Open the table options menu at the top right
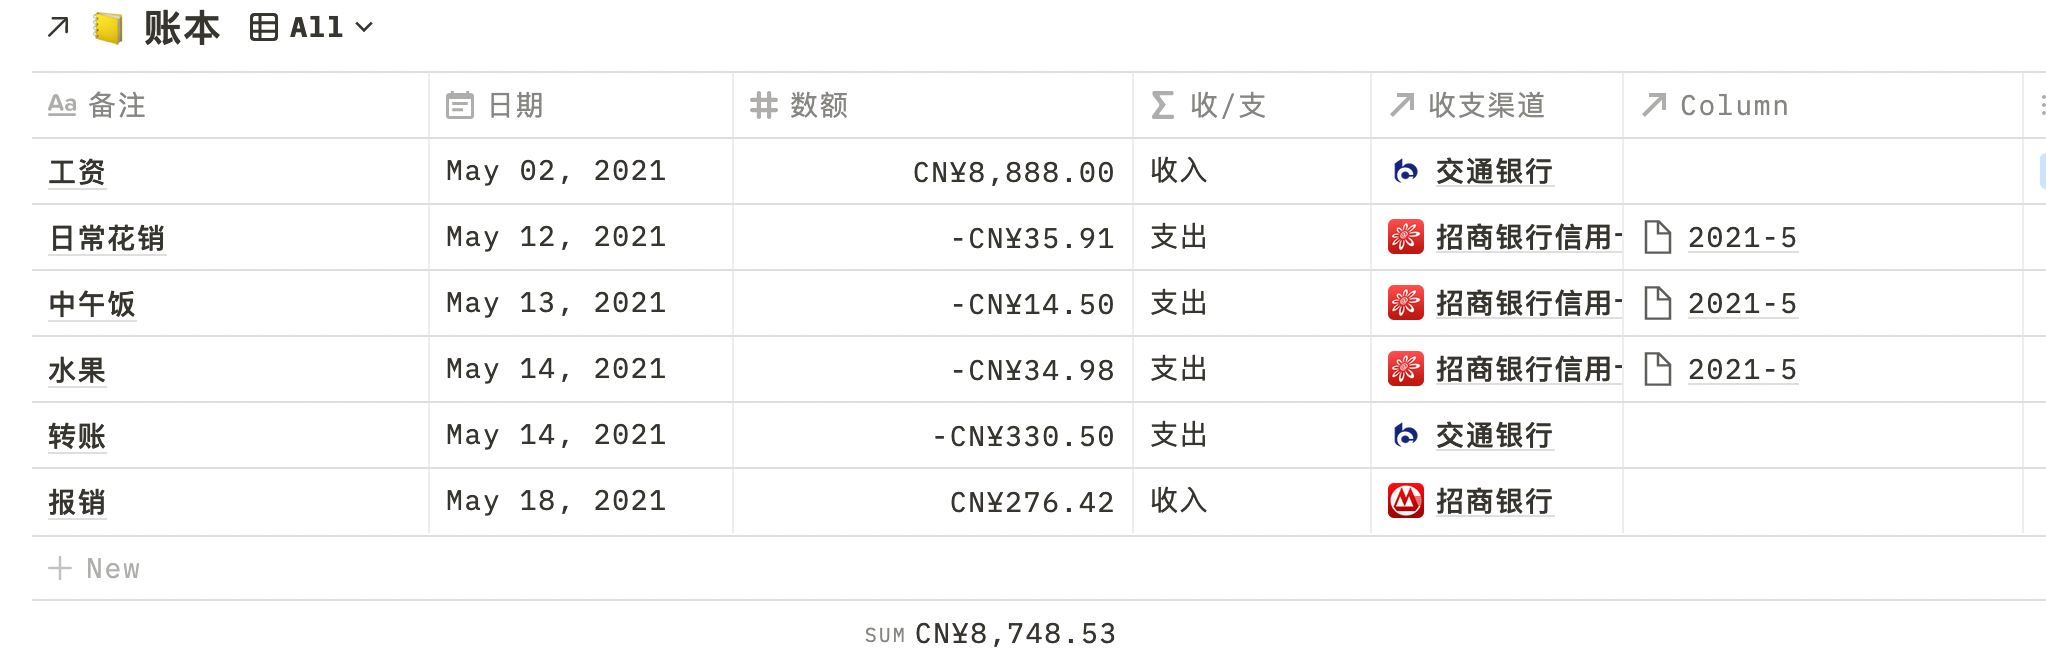2046x660 pixels. 2040,104
